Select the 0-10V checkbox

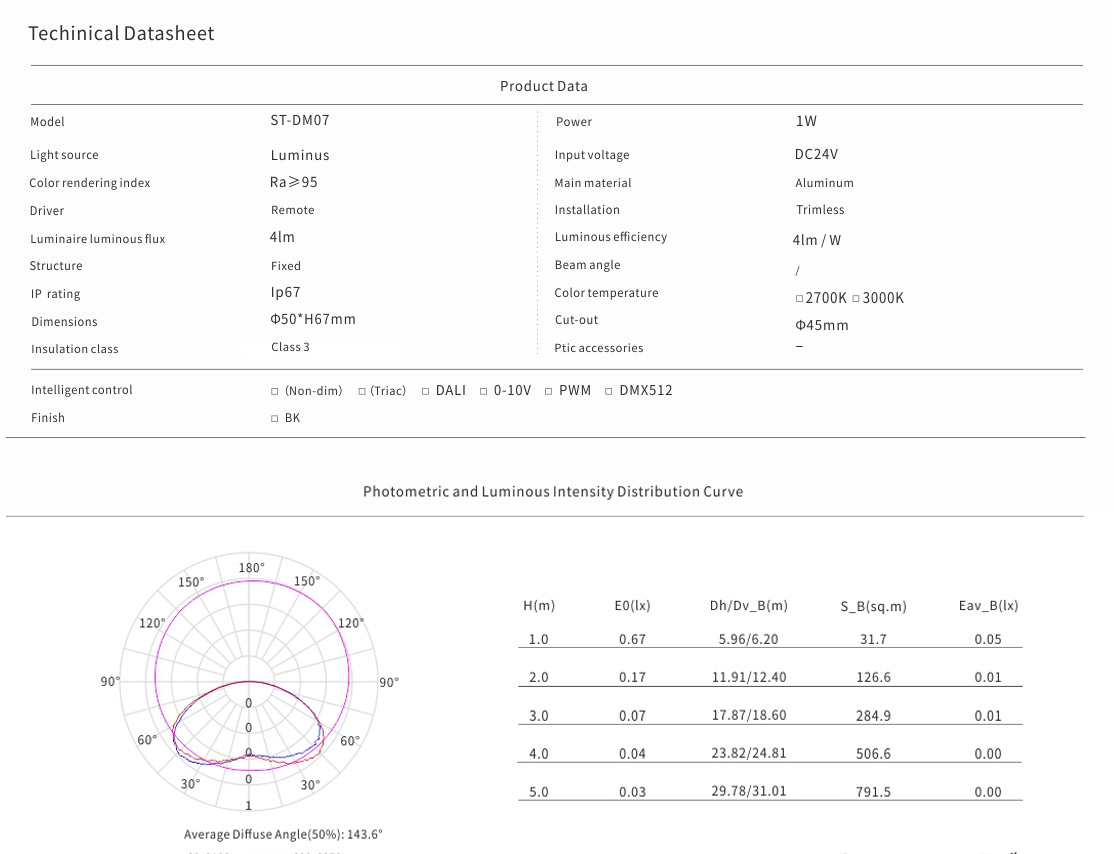(484, 391)
